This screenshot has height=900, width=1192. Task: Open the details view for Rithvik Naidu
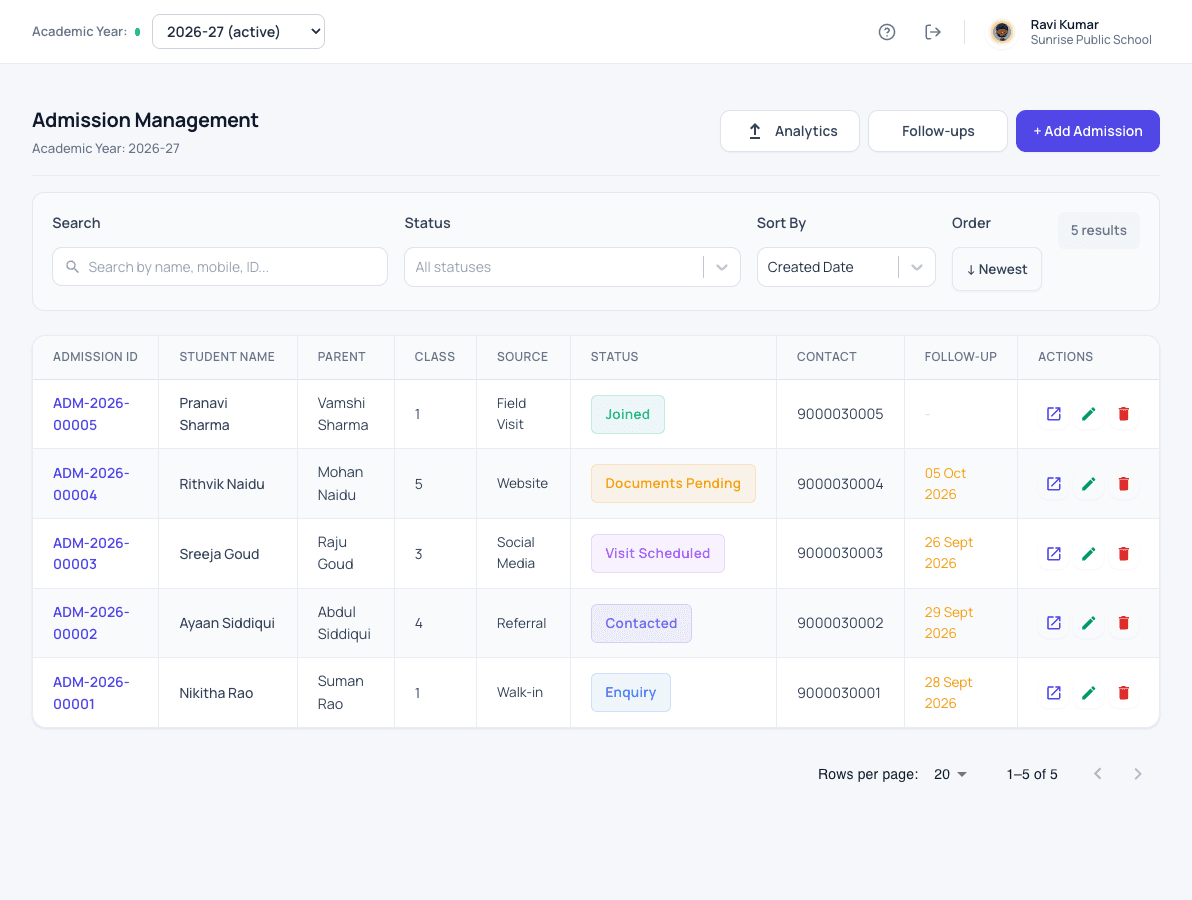[x=1054, y=484]
